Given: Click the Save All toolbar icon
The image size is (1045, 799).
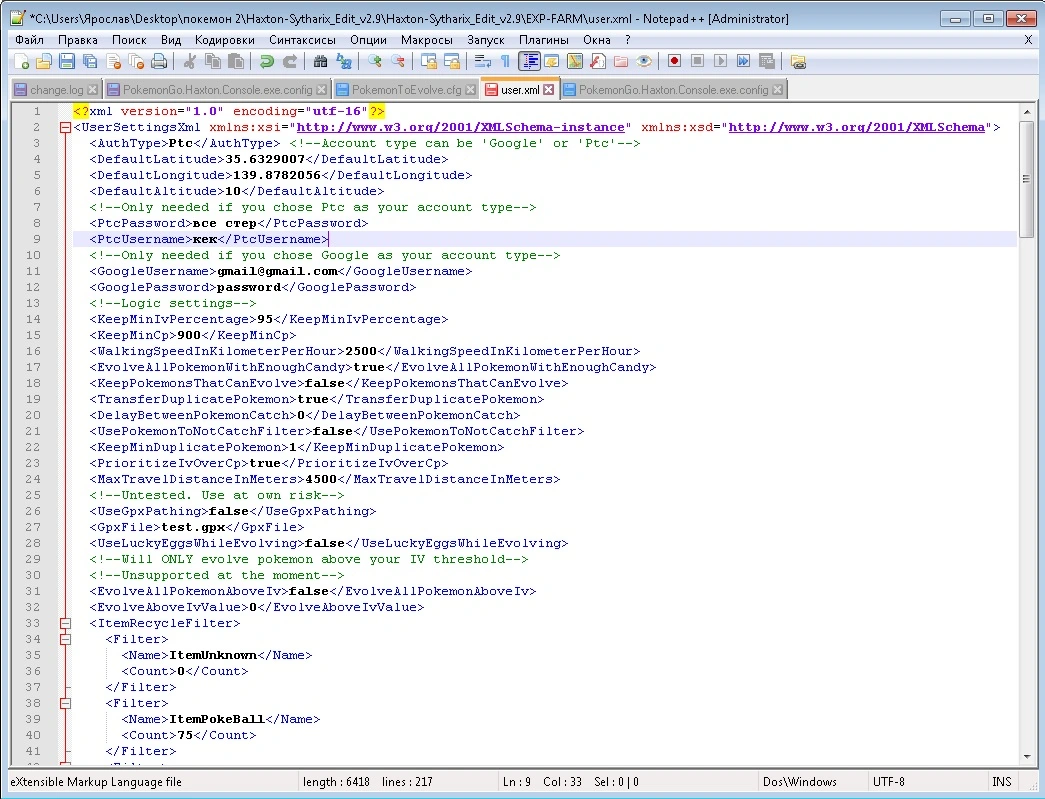Looking at the screenshot, I should click(90, 62).
